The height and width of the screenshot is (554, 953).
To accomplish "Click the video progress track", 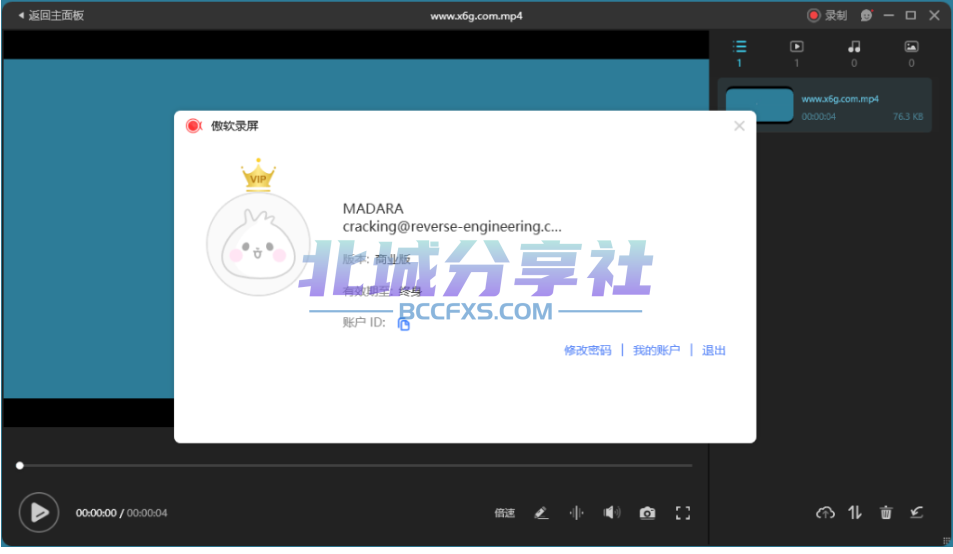I will tap(356, 465).
